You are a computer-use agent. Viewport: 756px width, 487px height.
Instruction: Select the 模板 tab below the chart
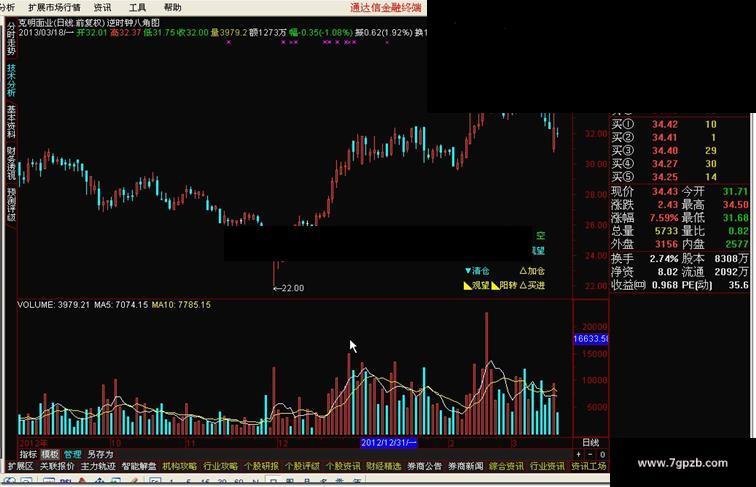click(50, 454)
